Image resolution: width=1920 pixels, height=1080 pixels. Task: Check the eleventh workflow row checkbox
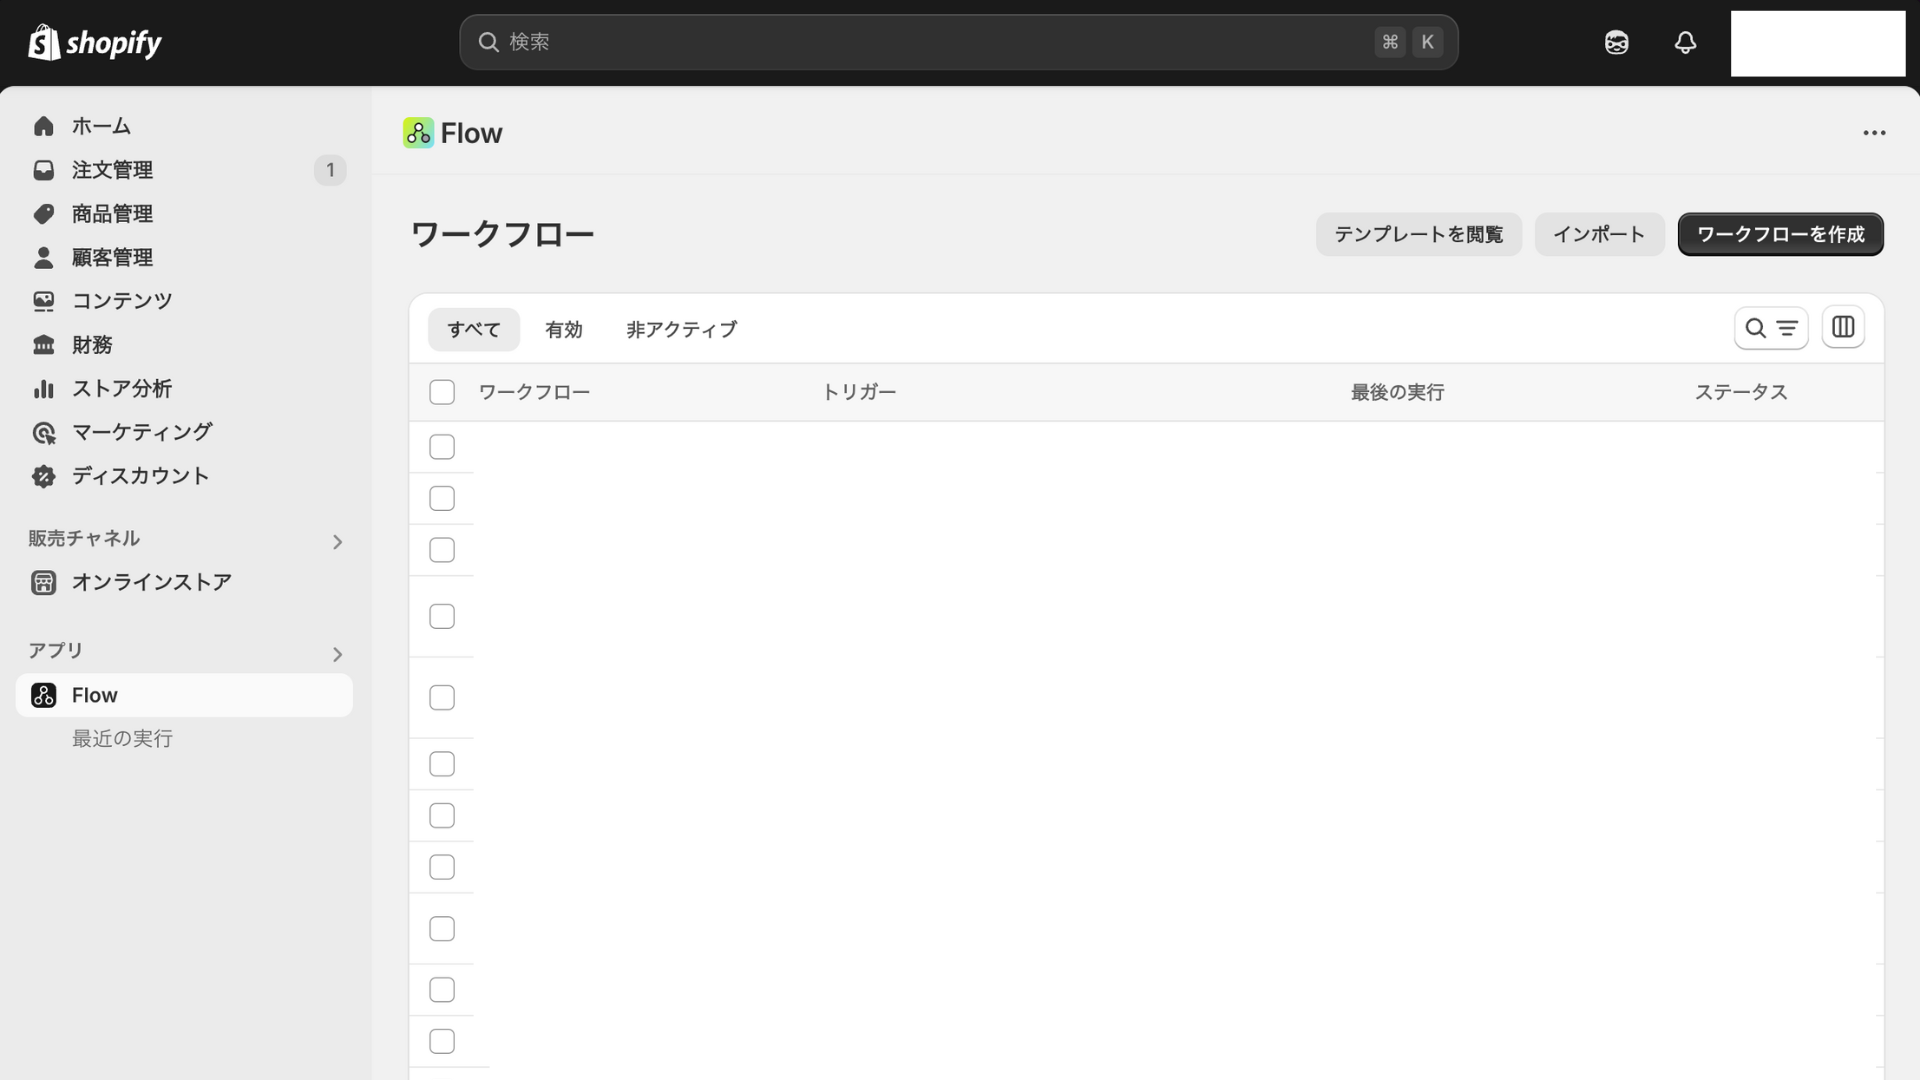(442, 1041)
